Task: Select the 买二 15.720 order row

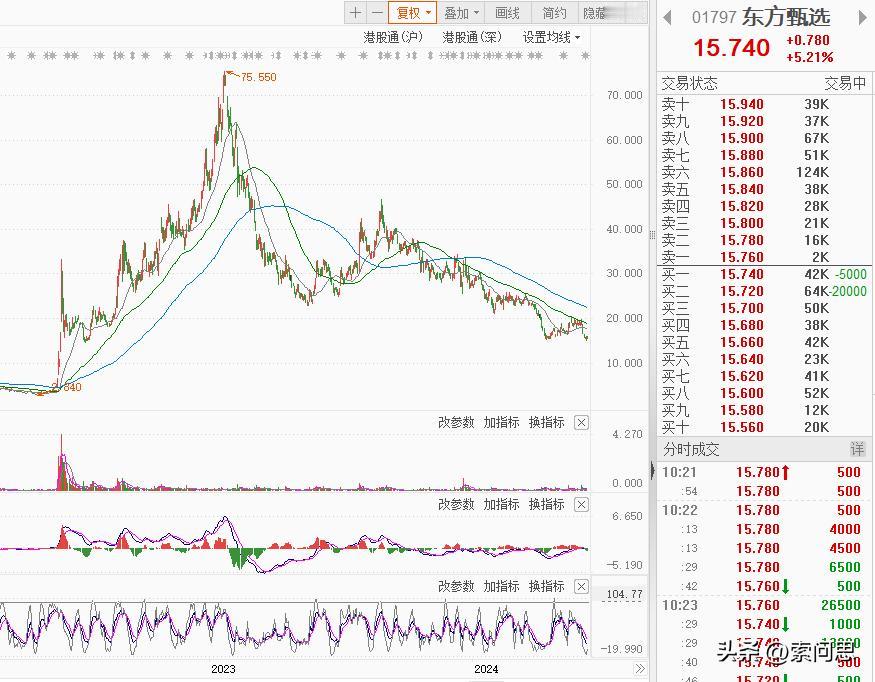Action: coord(763,291)
